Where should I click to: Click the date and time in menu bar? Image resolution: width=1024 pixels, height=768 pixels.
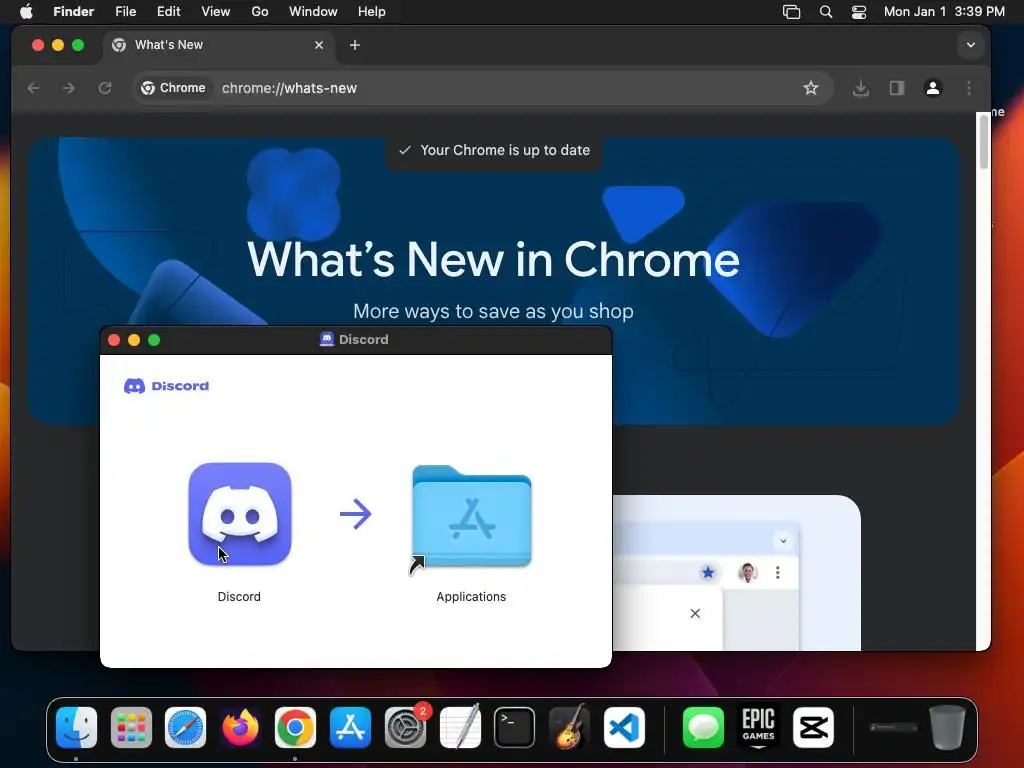pyautogui.click(x=944, y=12)
